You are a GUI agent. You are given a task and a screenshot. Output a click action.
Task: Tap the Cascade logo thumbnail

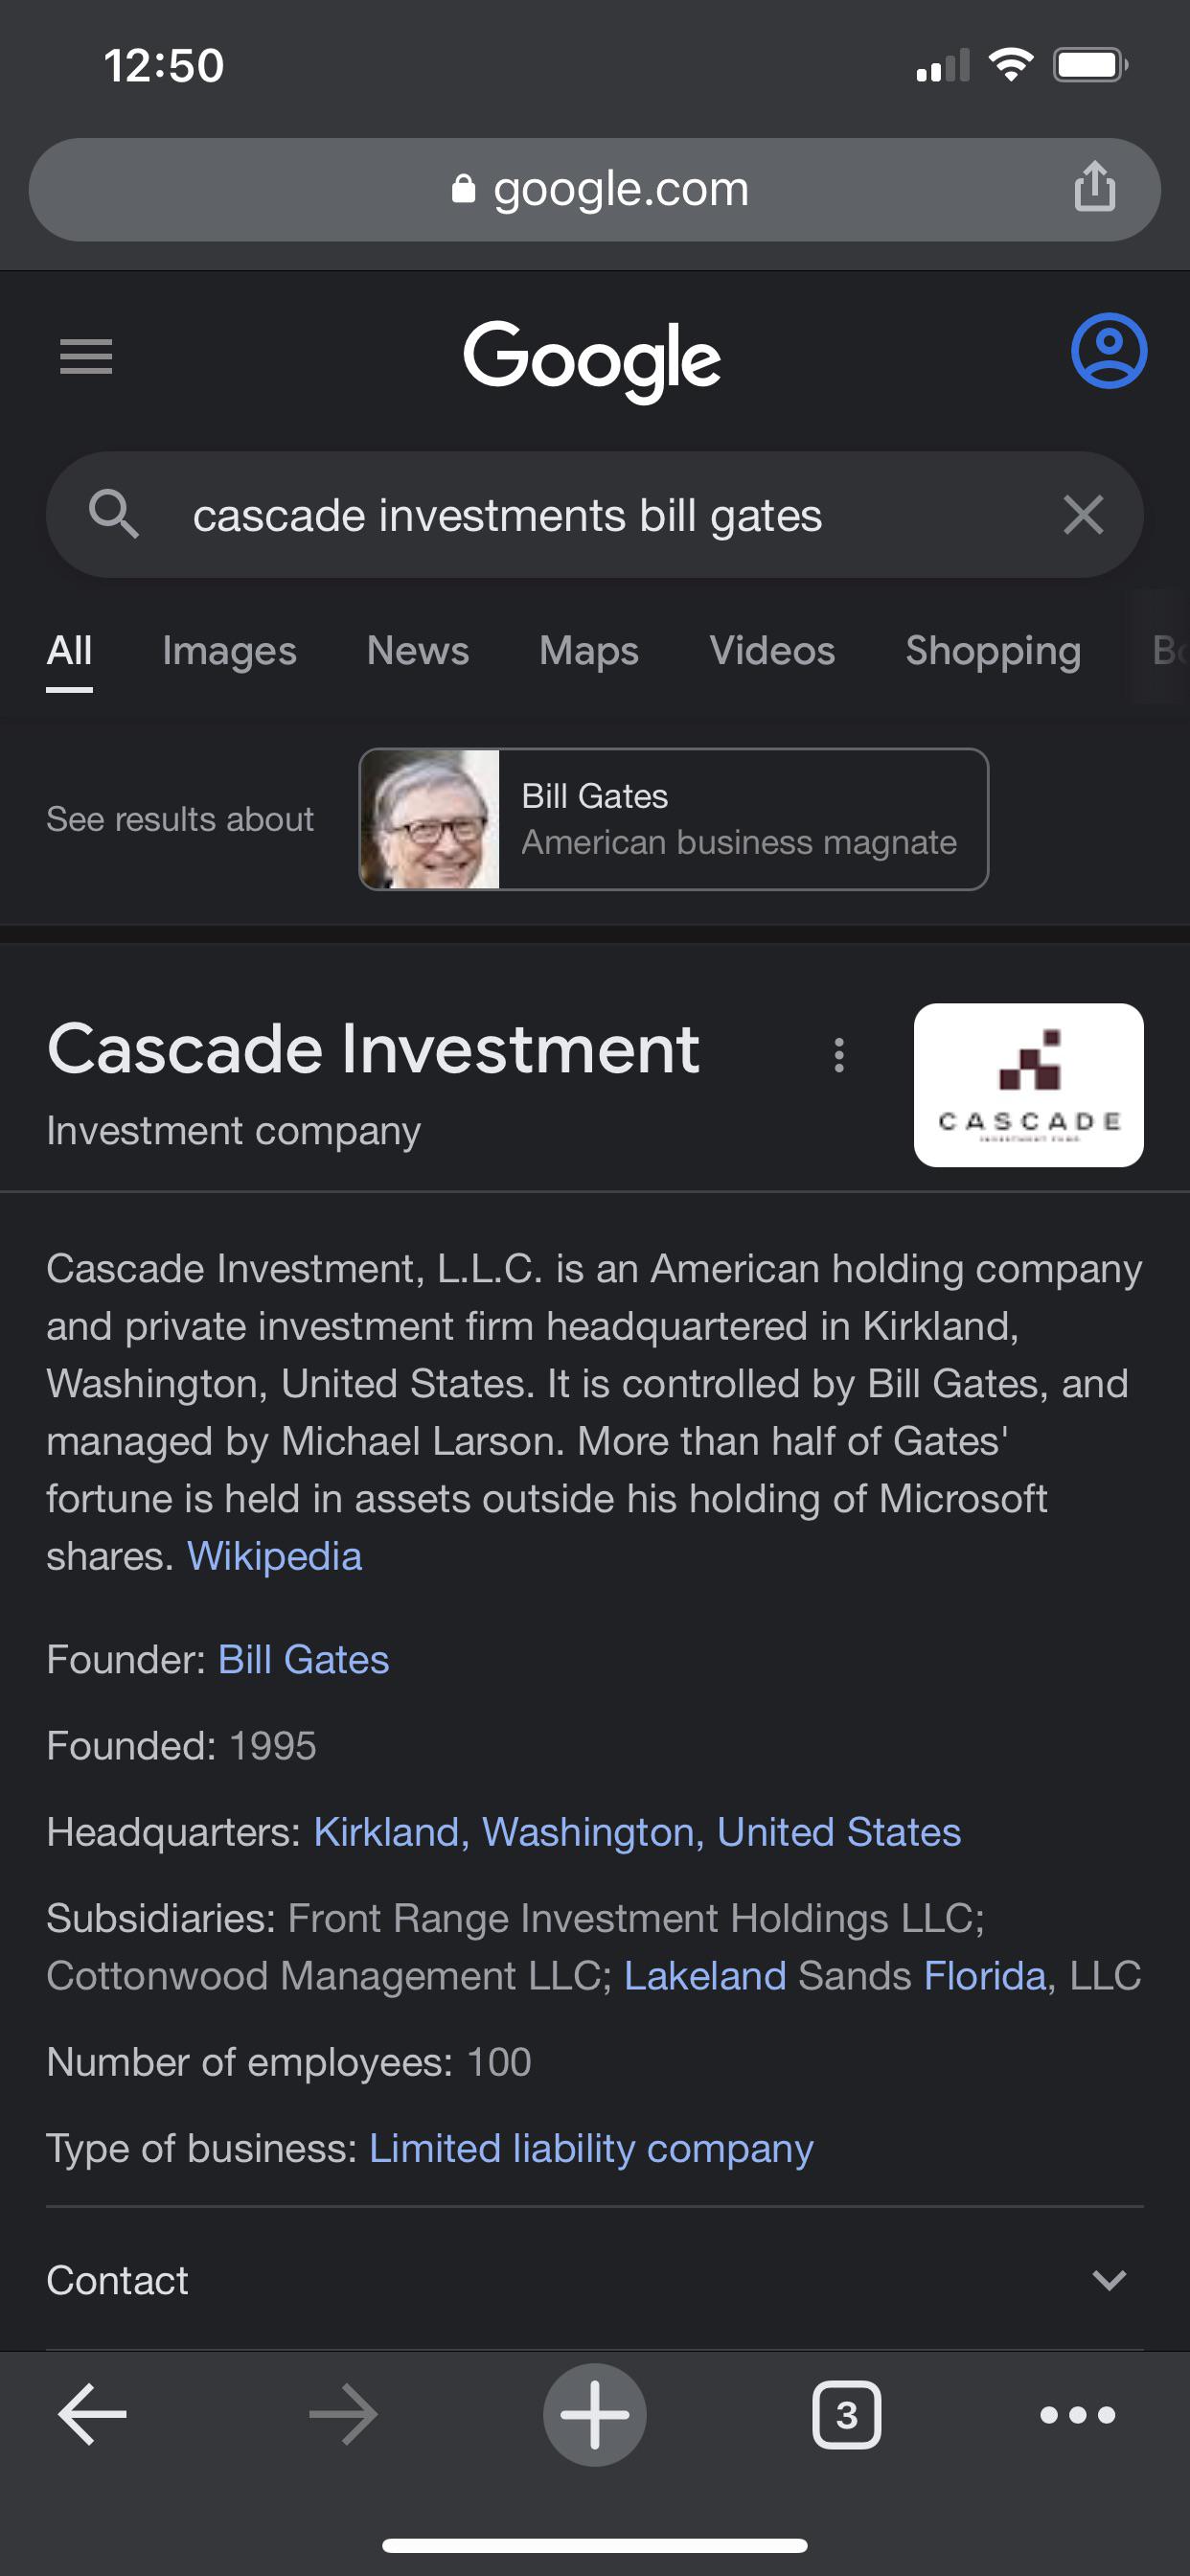1028,1085
